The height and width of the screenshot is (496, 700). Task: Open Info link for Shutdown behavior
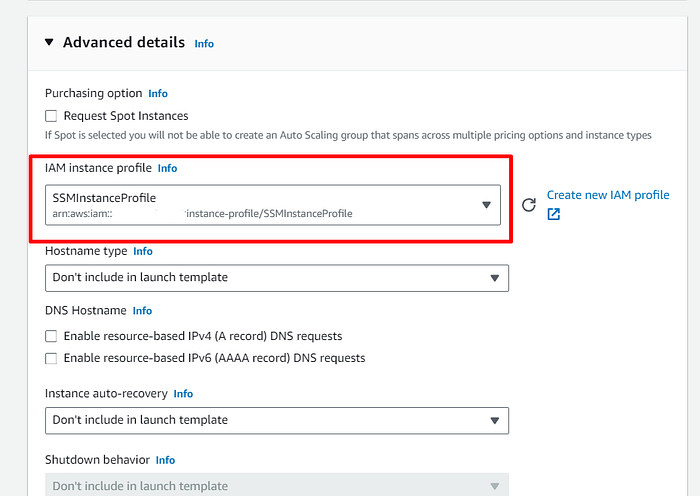pyautogui.click(x=165, y=460)
